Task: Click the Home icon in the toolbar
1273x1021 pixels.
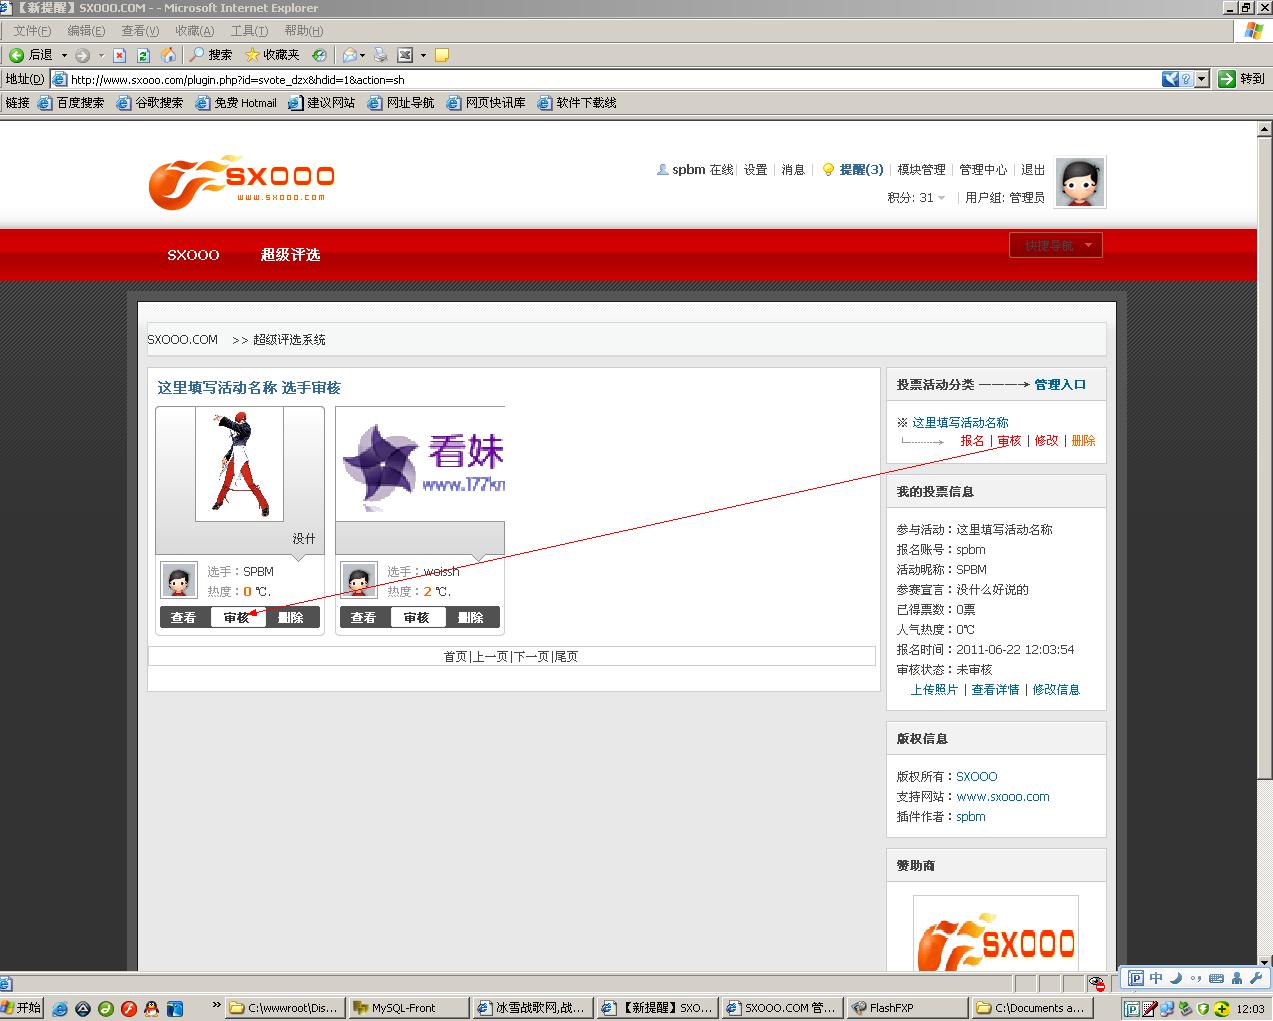Action: coord(170,55)
